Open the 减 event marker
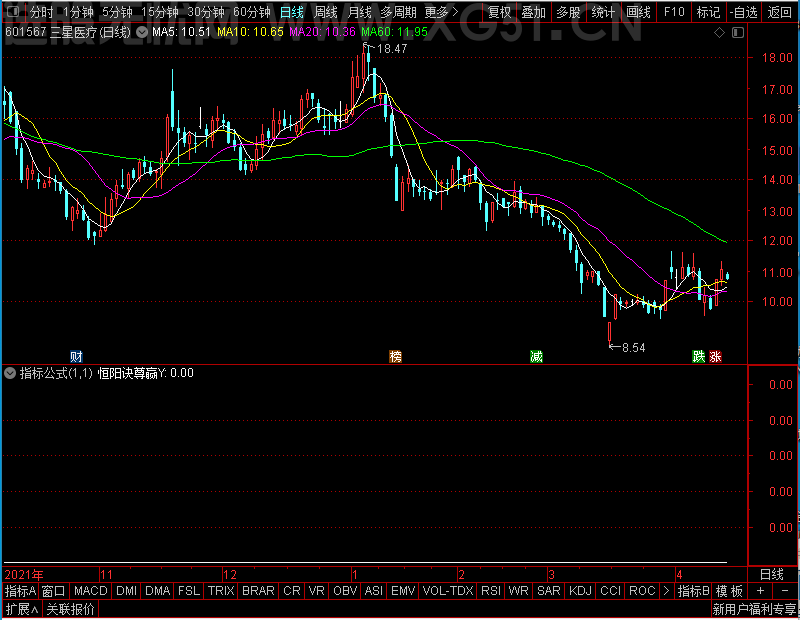The image size is (800, 620). pyautogui.click(x=536, y=356)
